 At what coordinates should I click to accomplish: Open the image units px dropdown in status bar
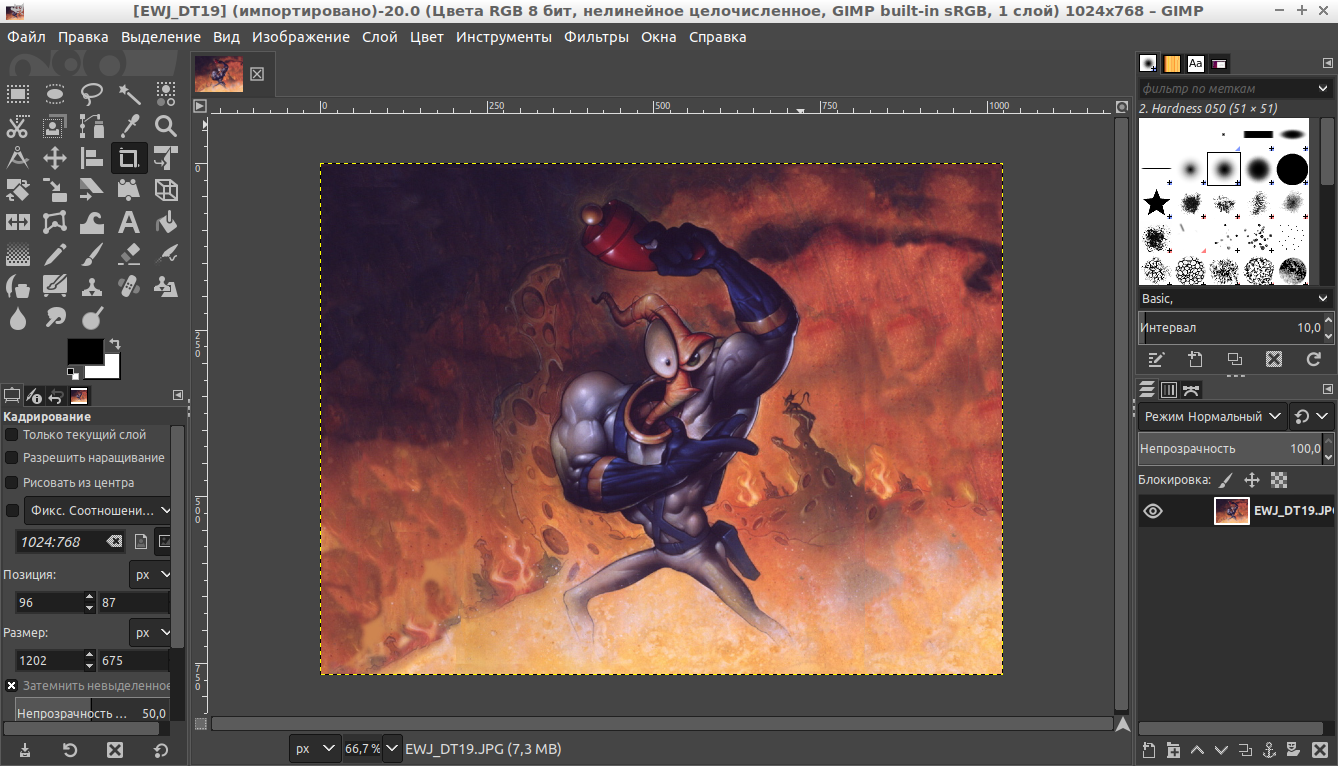click(x=314, y=748)
